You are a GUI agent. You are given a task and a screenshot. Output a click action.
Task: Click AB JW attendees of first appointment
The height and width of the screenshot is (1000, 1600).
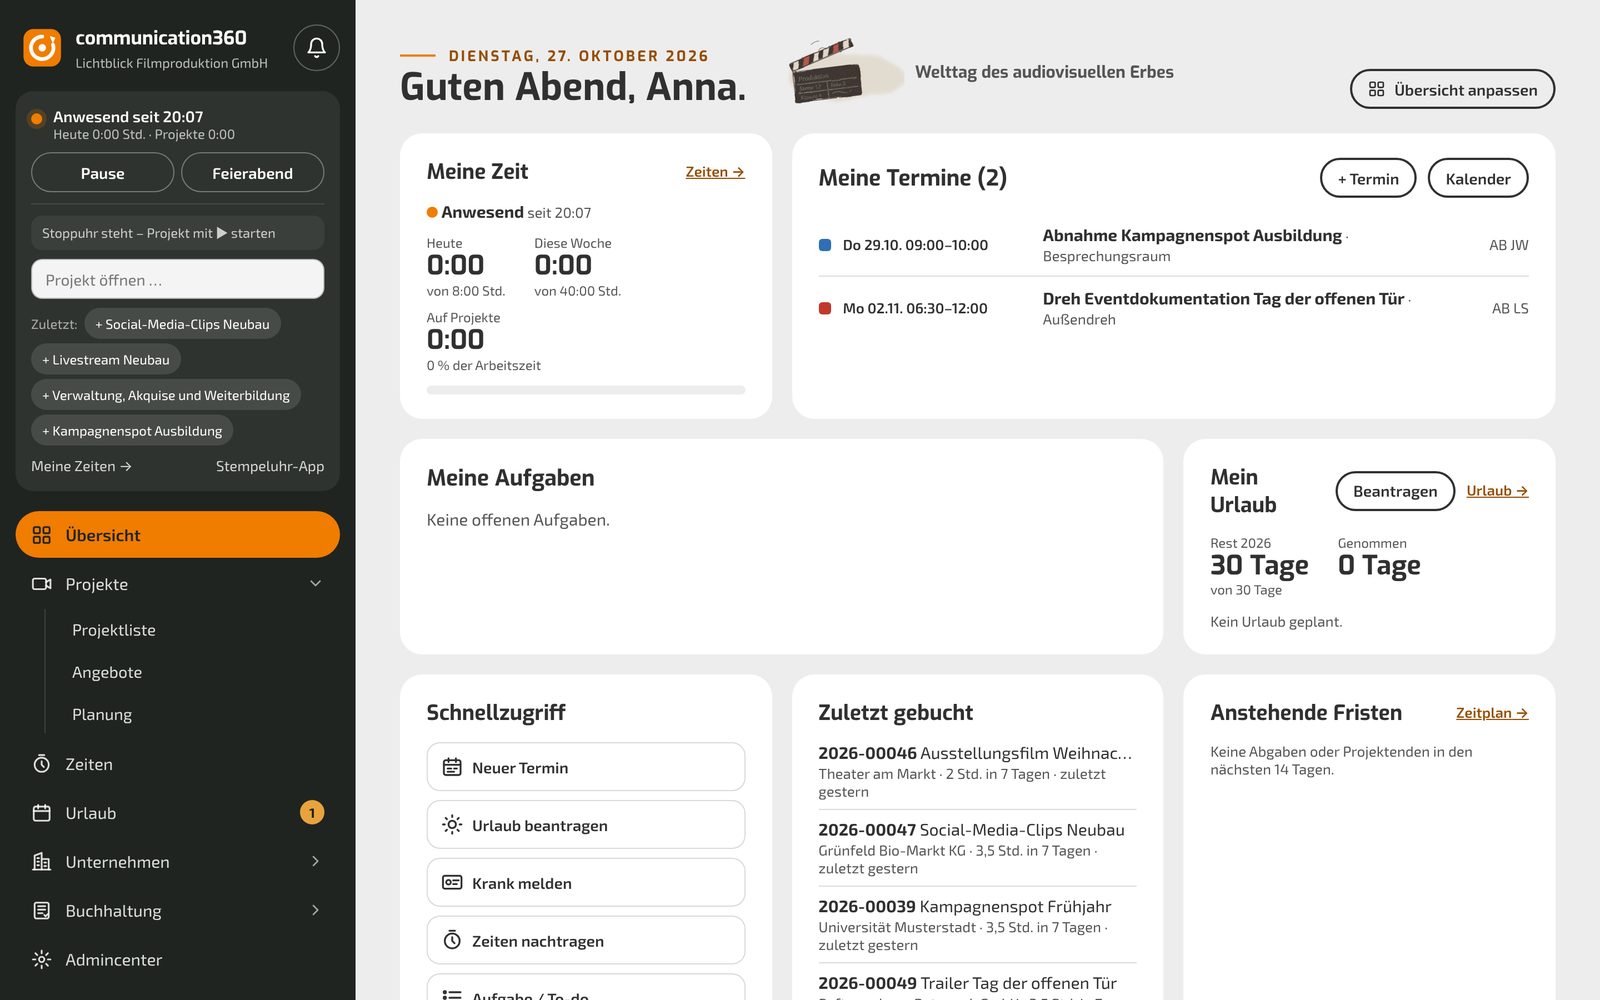[x=1508, y=245]
